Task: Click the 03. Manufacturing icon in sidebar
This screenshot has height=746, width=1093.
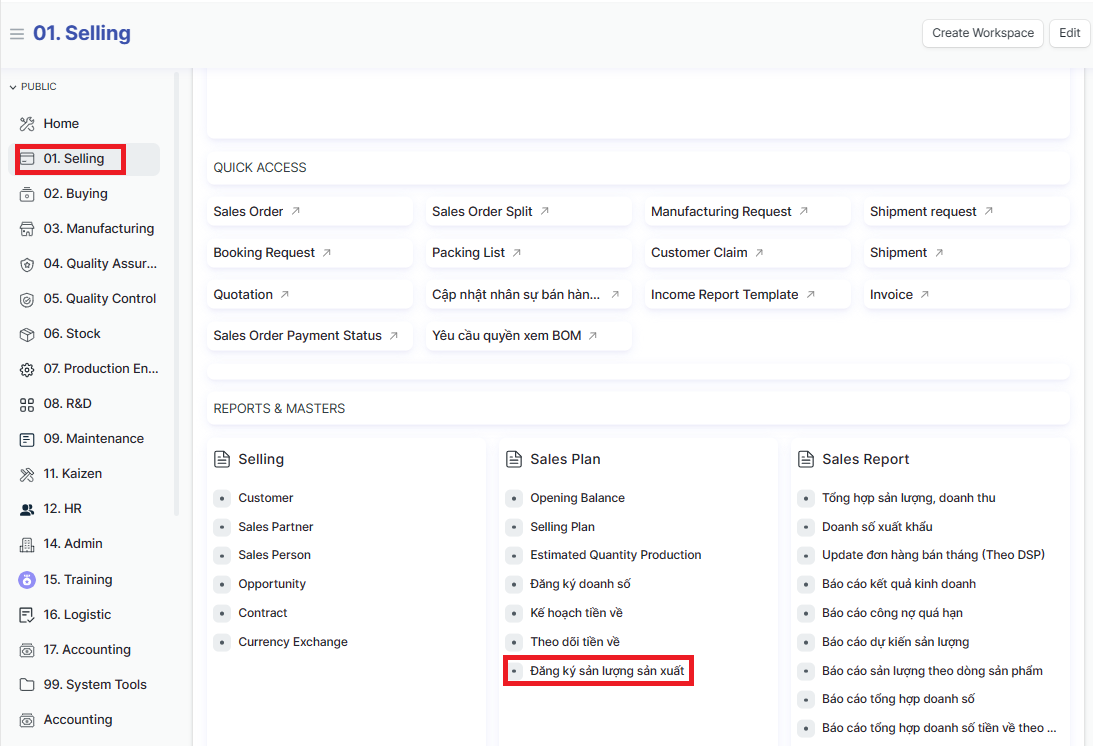Action: click(x=27, y=229)
